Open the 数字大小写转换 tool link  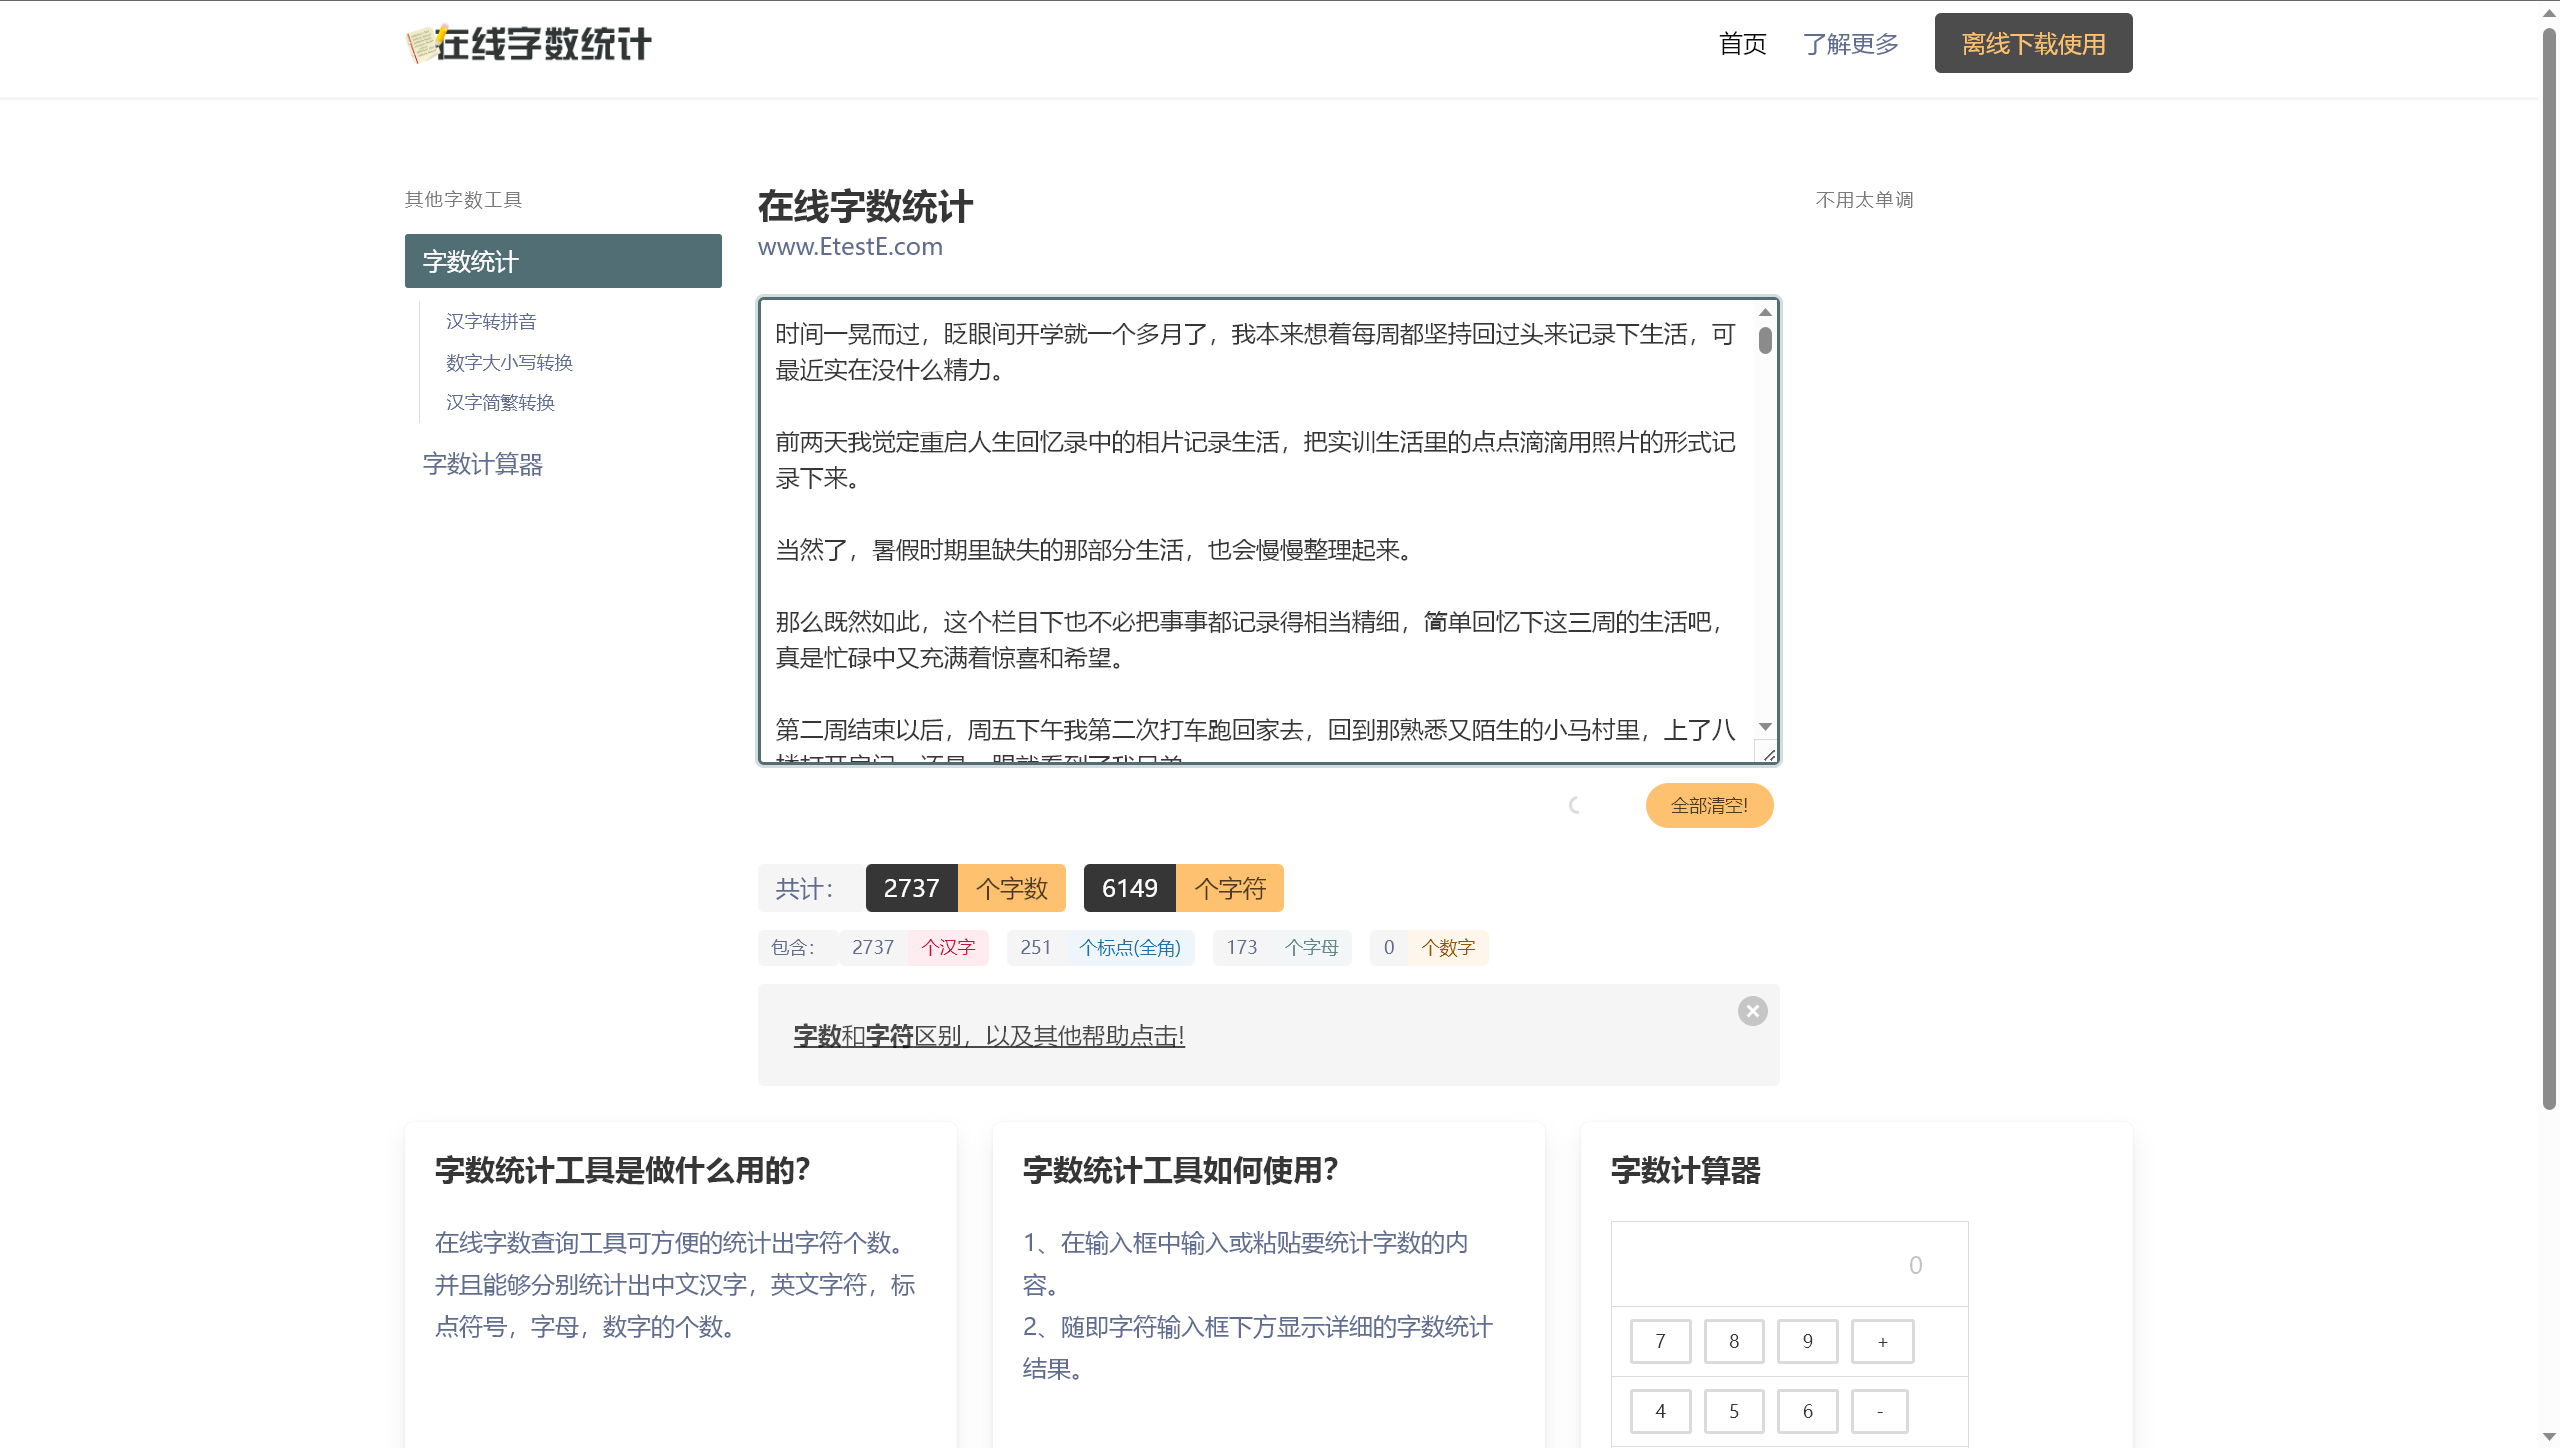(x=509, y=362)
